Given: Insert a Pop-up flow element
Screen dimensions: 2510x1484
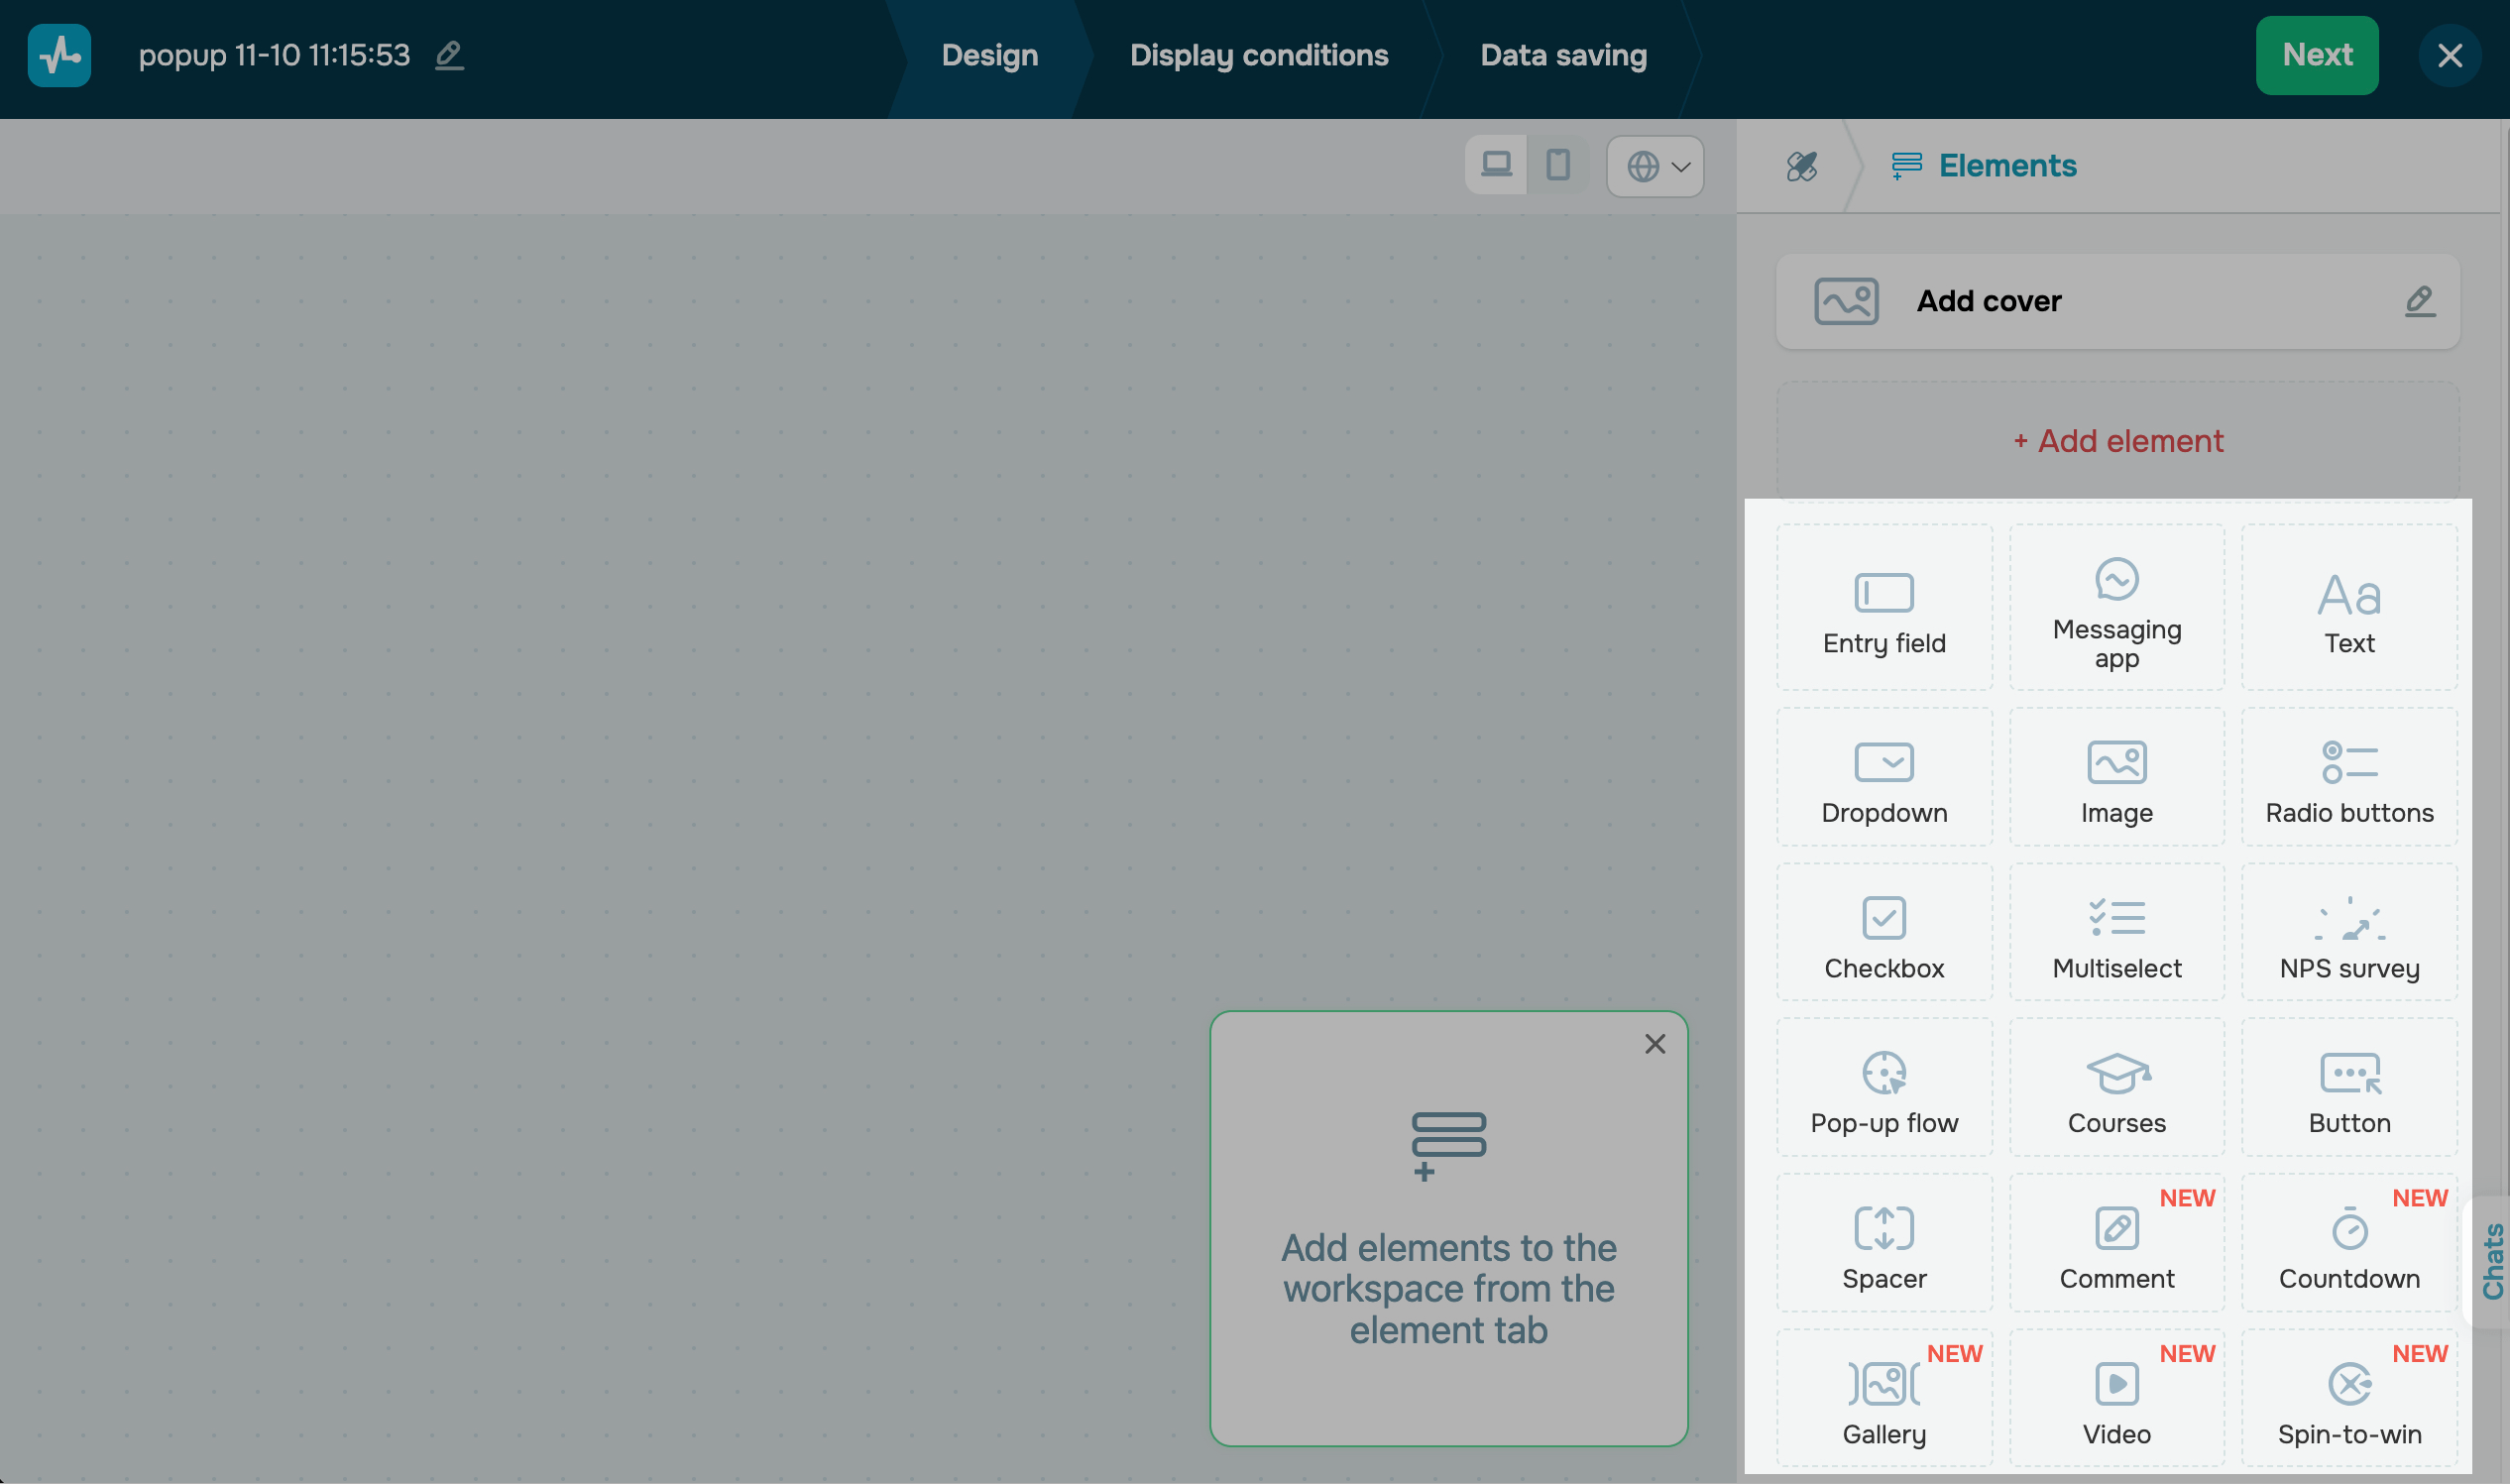Looking at the screenshot, I should tap(1884, 1088).
